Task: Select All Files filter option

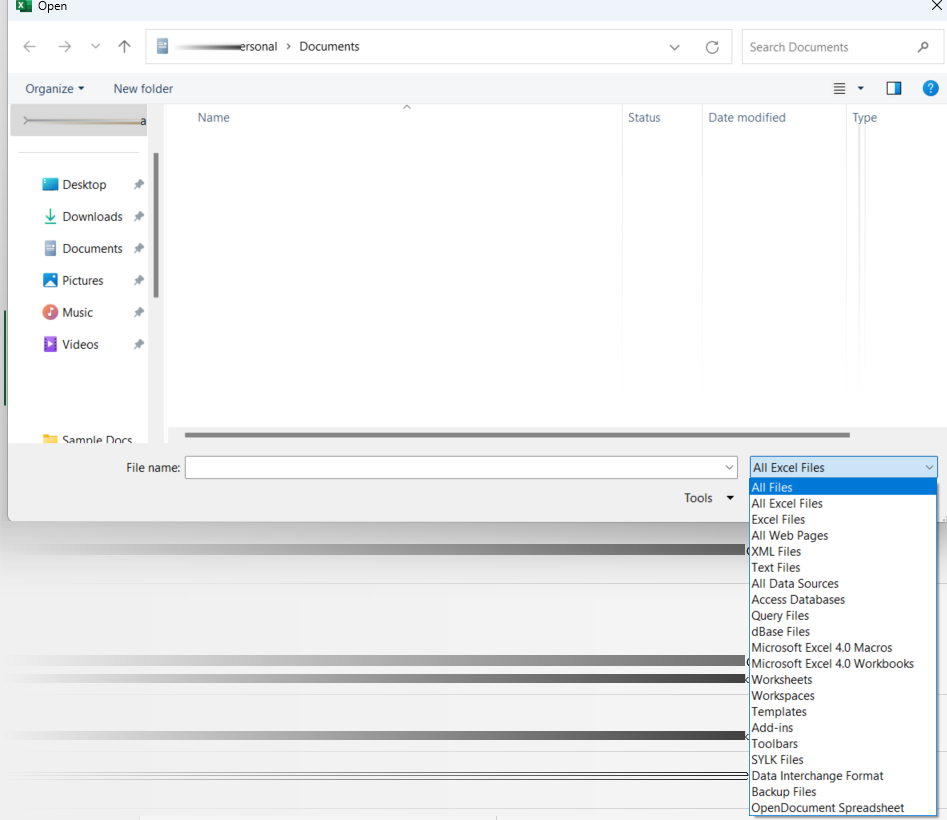Action: (x=843, y=487)
